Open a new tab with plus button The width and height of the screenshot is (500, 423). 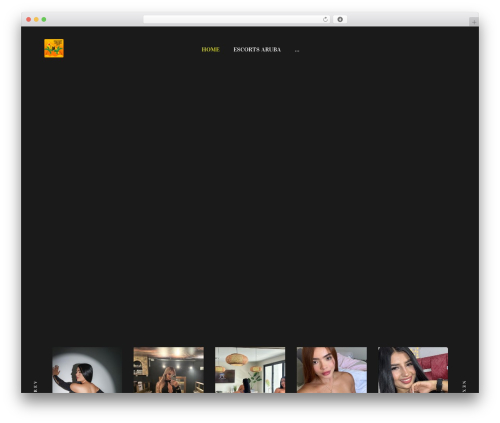(x=474, y=22)
